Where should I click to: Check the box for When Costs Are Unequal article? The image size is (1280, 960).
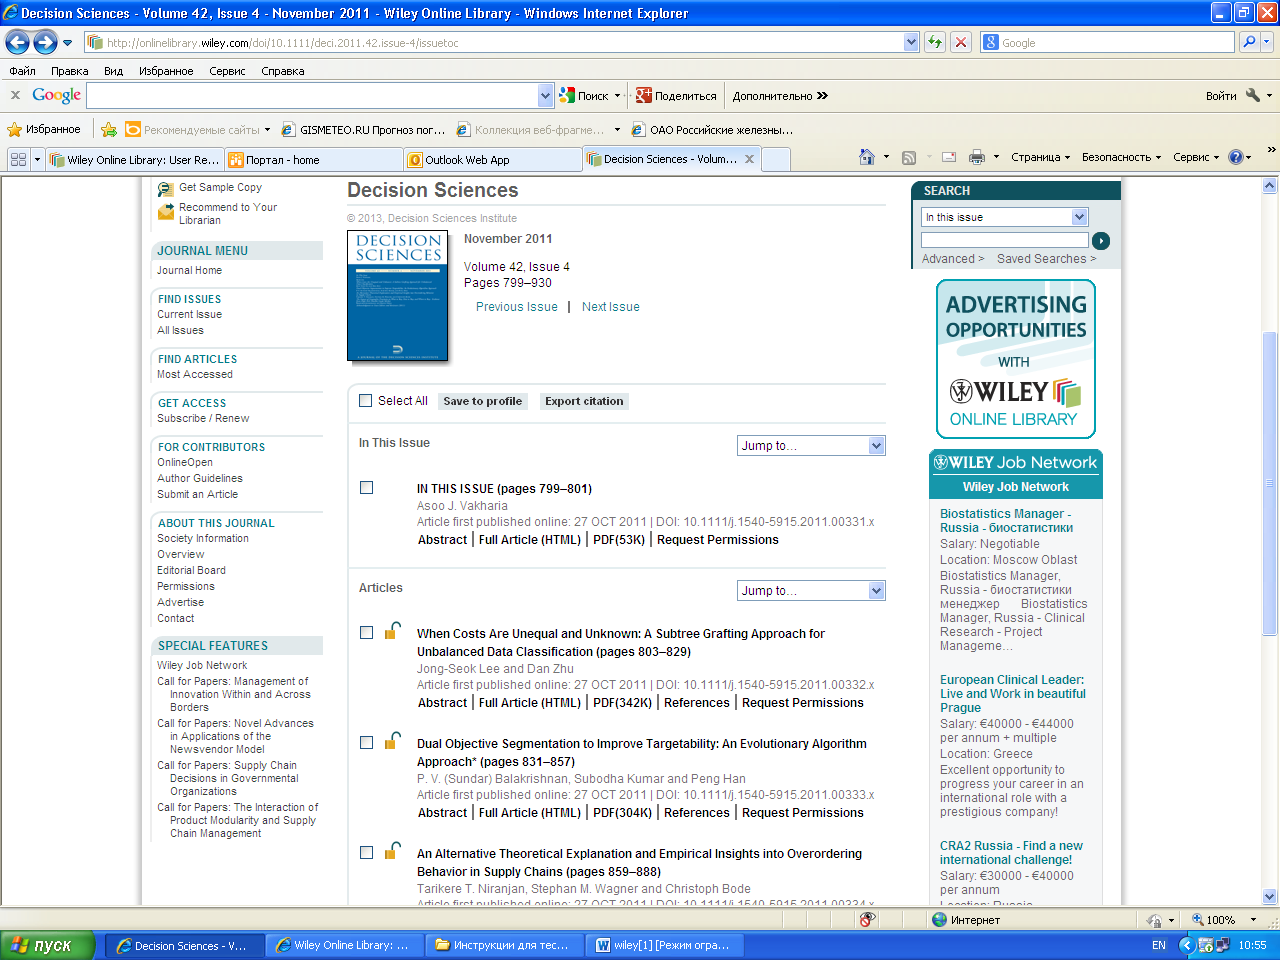click(x=366, y=632)
